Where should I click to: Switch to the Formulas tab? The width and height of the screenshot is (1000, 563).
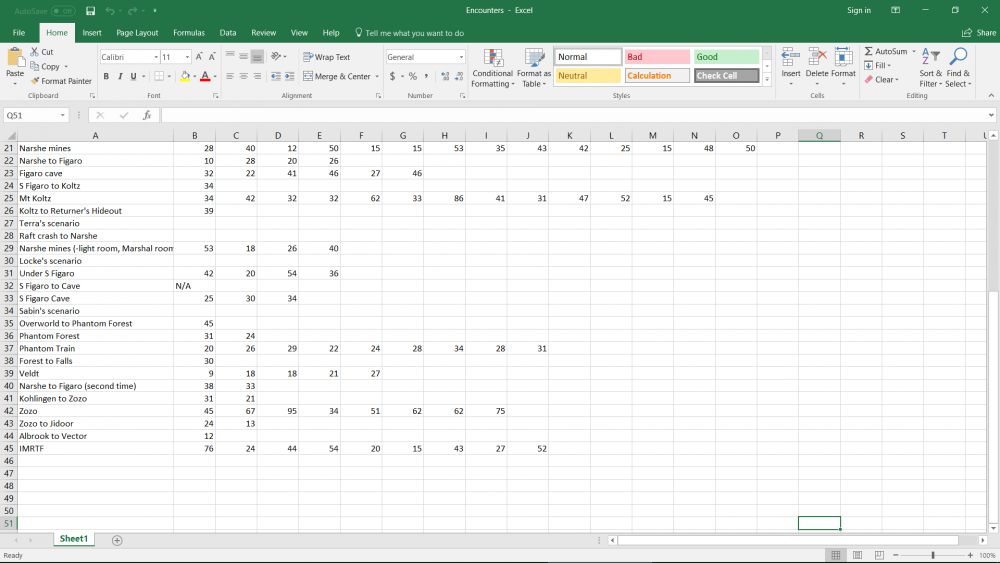(189, 33)
